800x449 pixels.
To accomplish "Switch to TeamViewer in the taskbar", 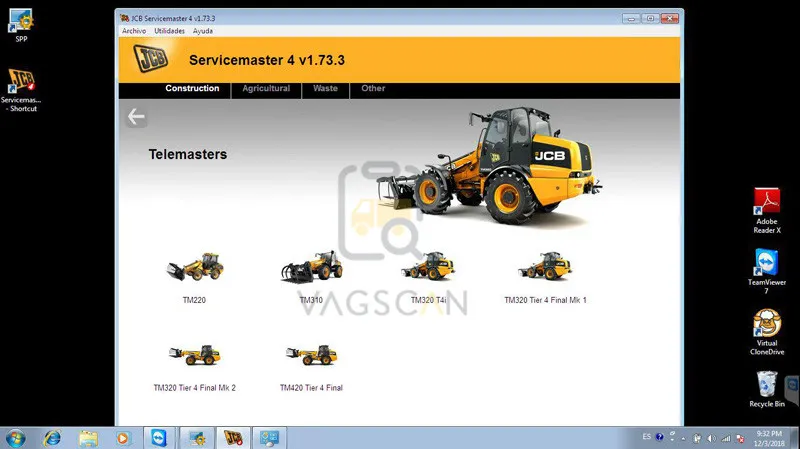I will 159,438.
